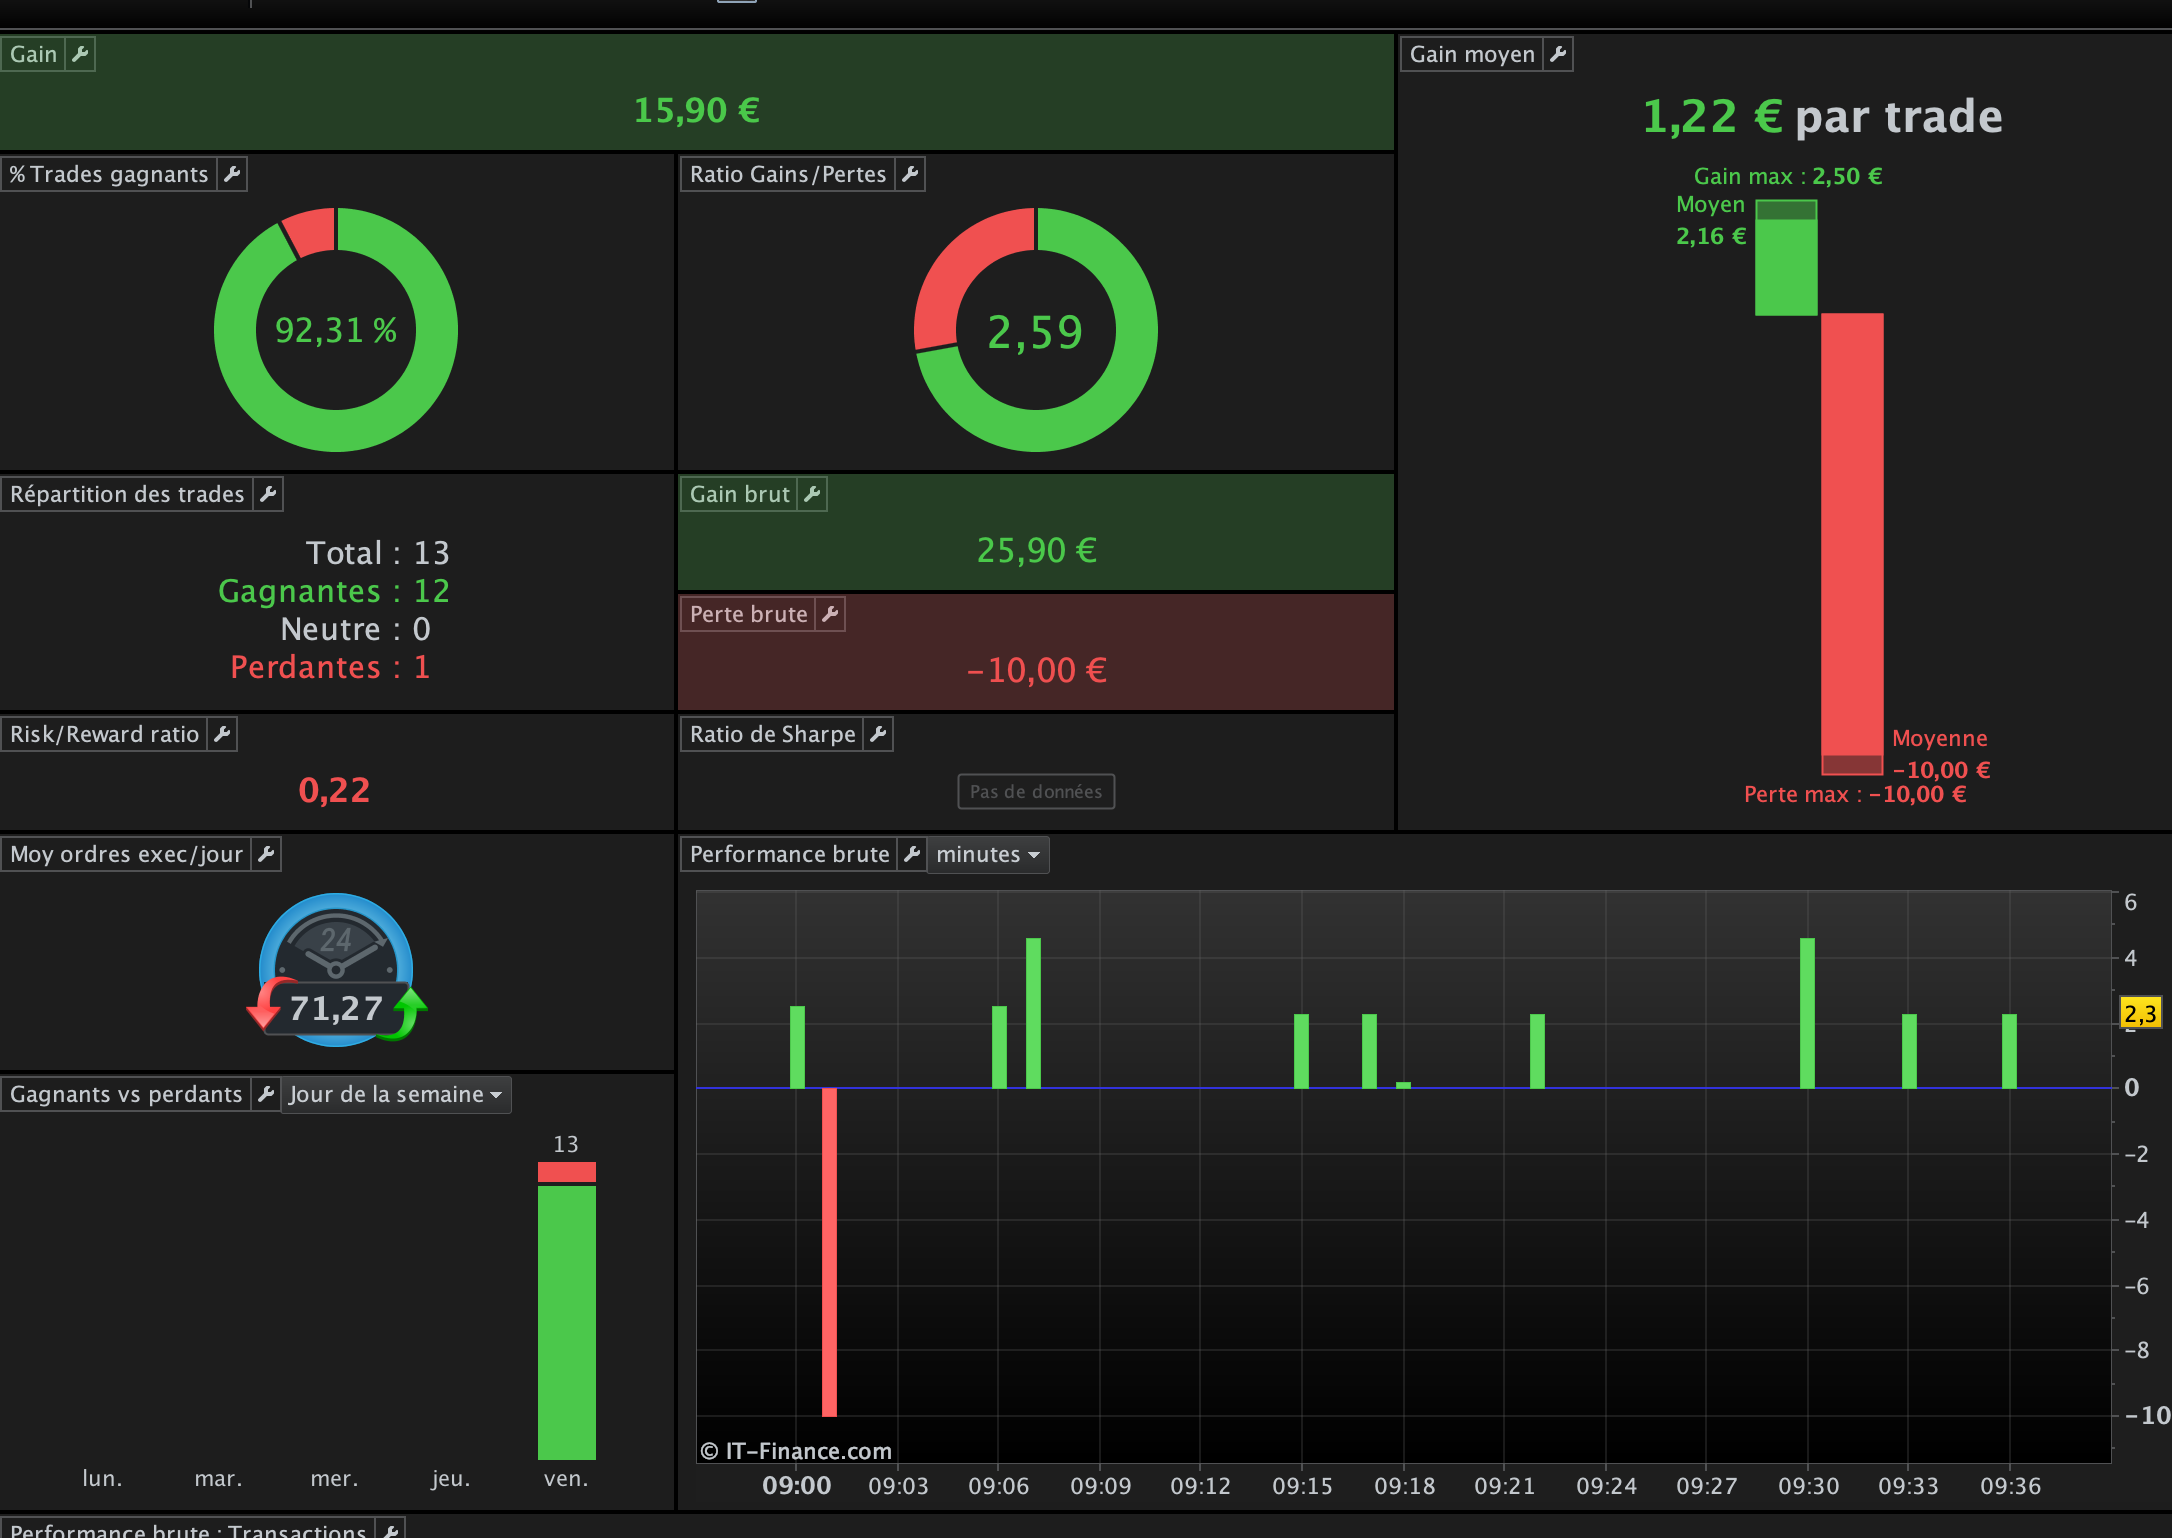
Task: Click the Ratio Gains/Pertes wrench icon
Action: coord(910,174)
